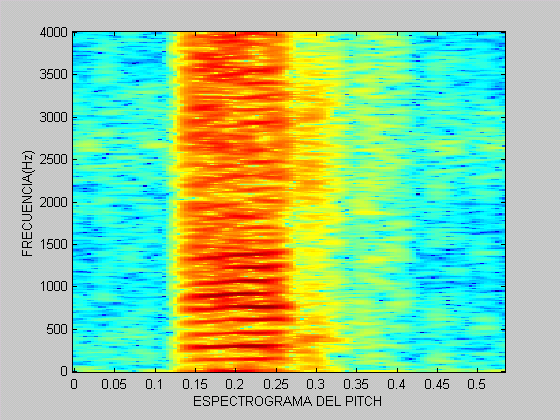Click the 0.5 time tick label
This screenshot has height=420, width=560.
tap(478, 384)
